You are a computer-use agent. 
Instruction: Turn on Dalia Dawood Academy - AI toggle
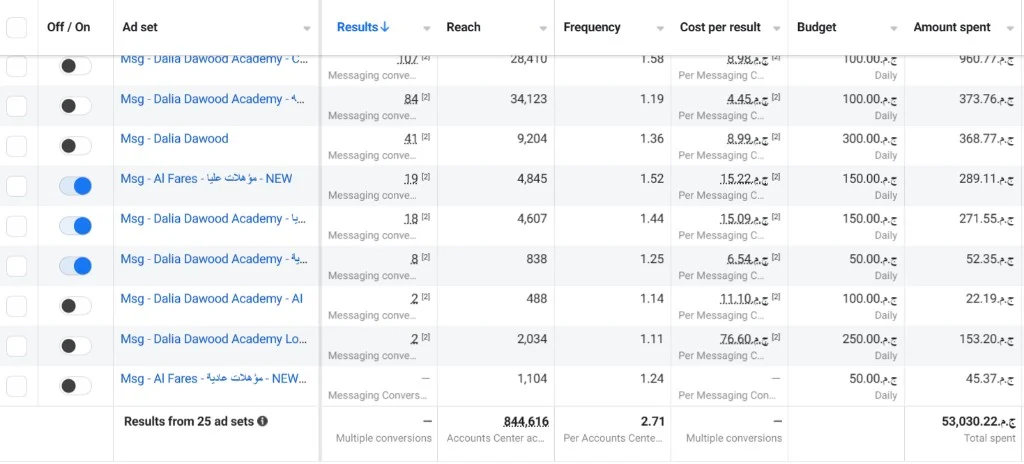pyautogui.click(x=75, y=306)
